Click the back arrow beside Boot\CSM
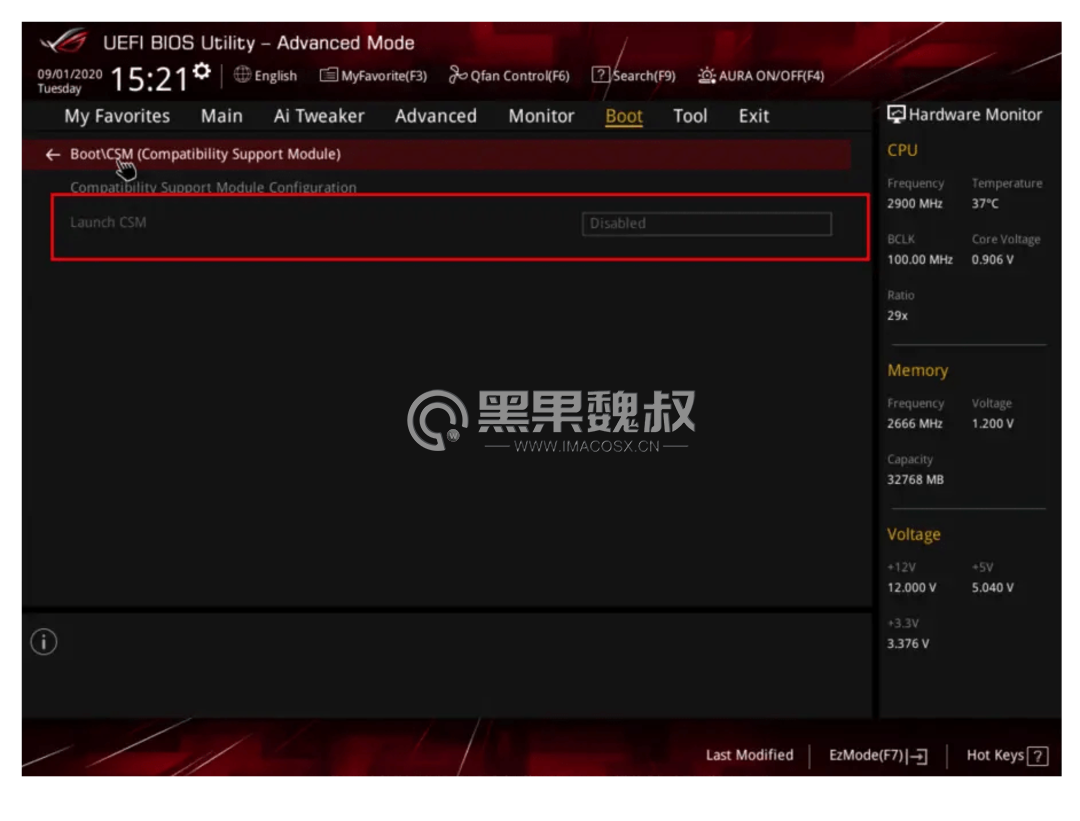 coord(52,154)
